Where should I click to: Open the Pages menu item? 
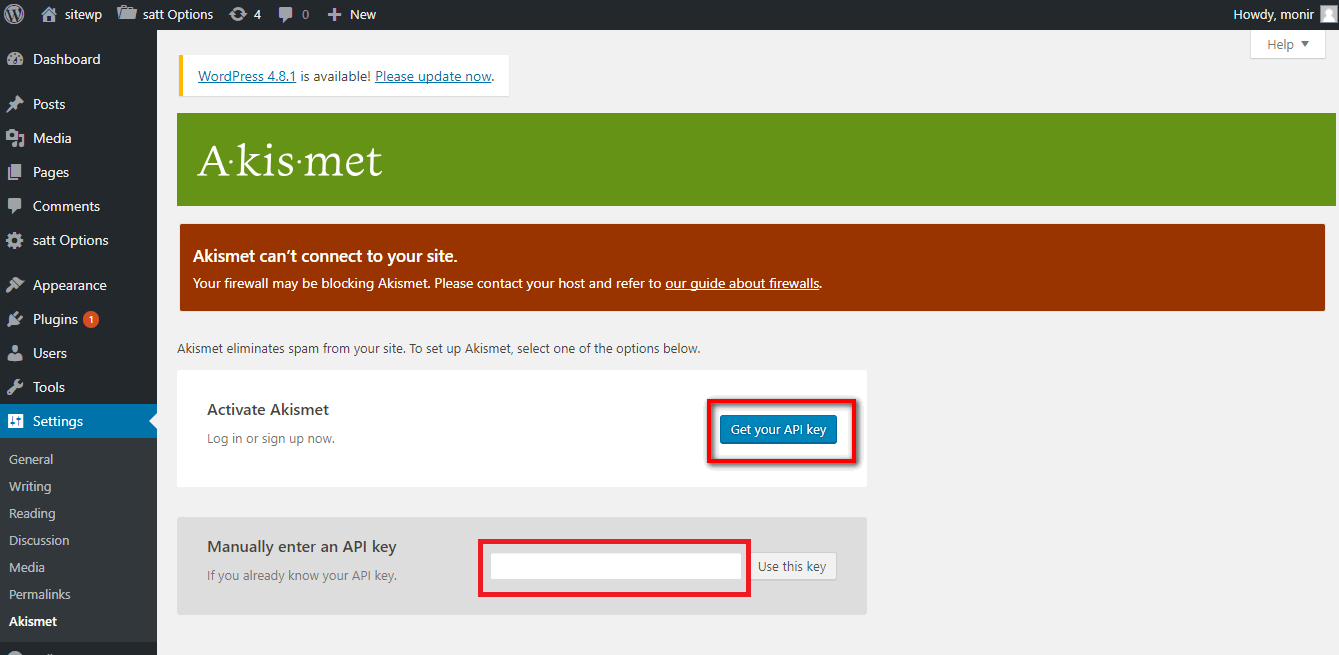coord(78,172)
